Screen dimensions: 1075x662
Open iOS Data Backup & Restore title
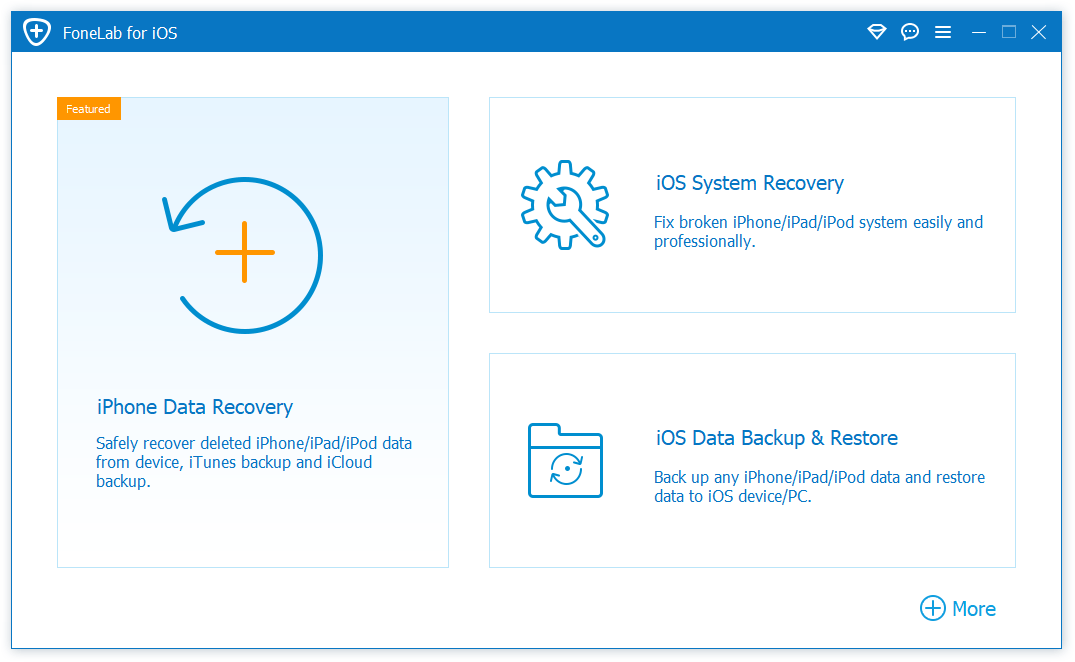pos(777,438)
